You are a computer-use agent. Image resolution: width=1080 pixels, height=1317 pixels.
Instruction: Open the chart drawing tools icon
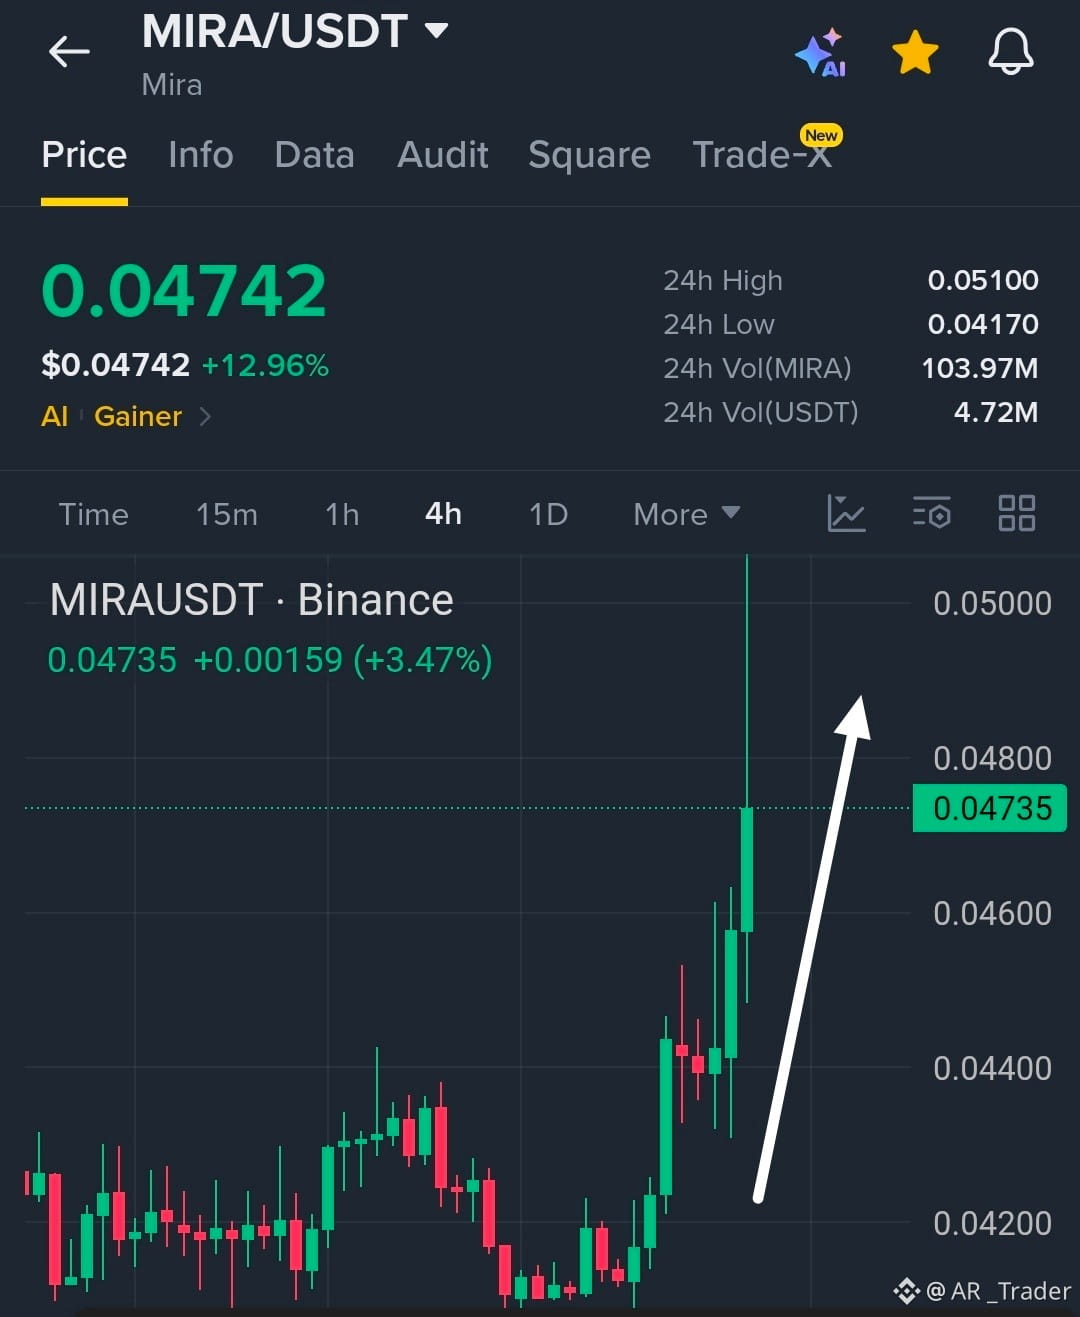(846, 513)
